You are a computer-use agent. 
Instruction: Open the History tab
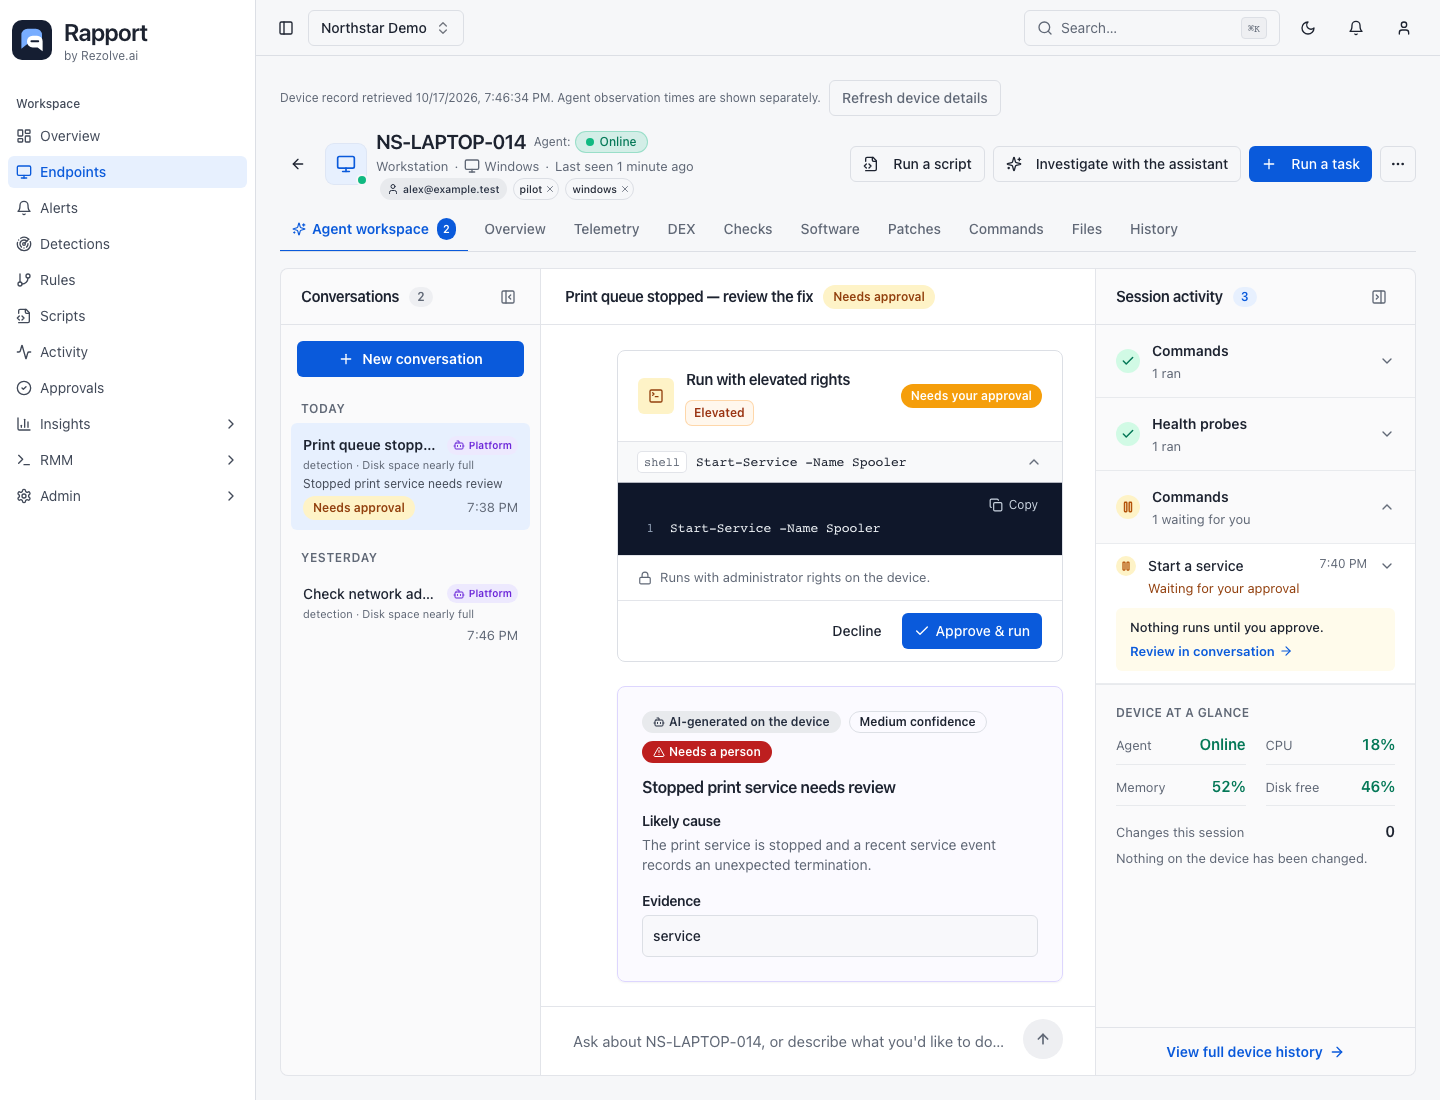[x=1154, y=229]
